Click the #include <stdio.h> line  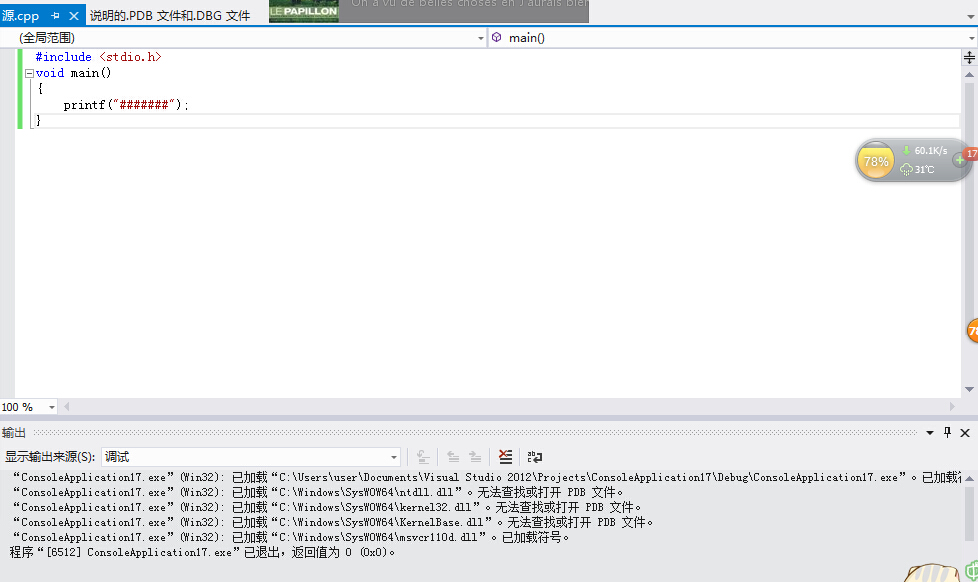(99, 57)
